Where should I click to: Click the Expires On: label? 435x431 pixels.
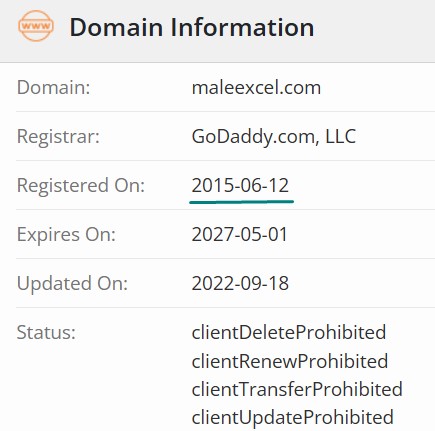(x=66, y=234)
